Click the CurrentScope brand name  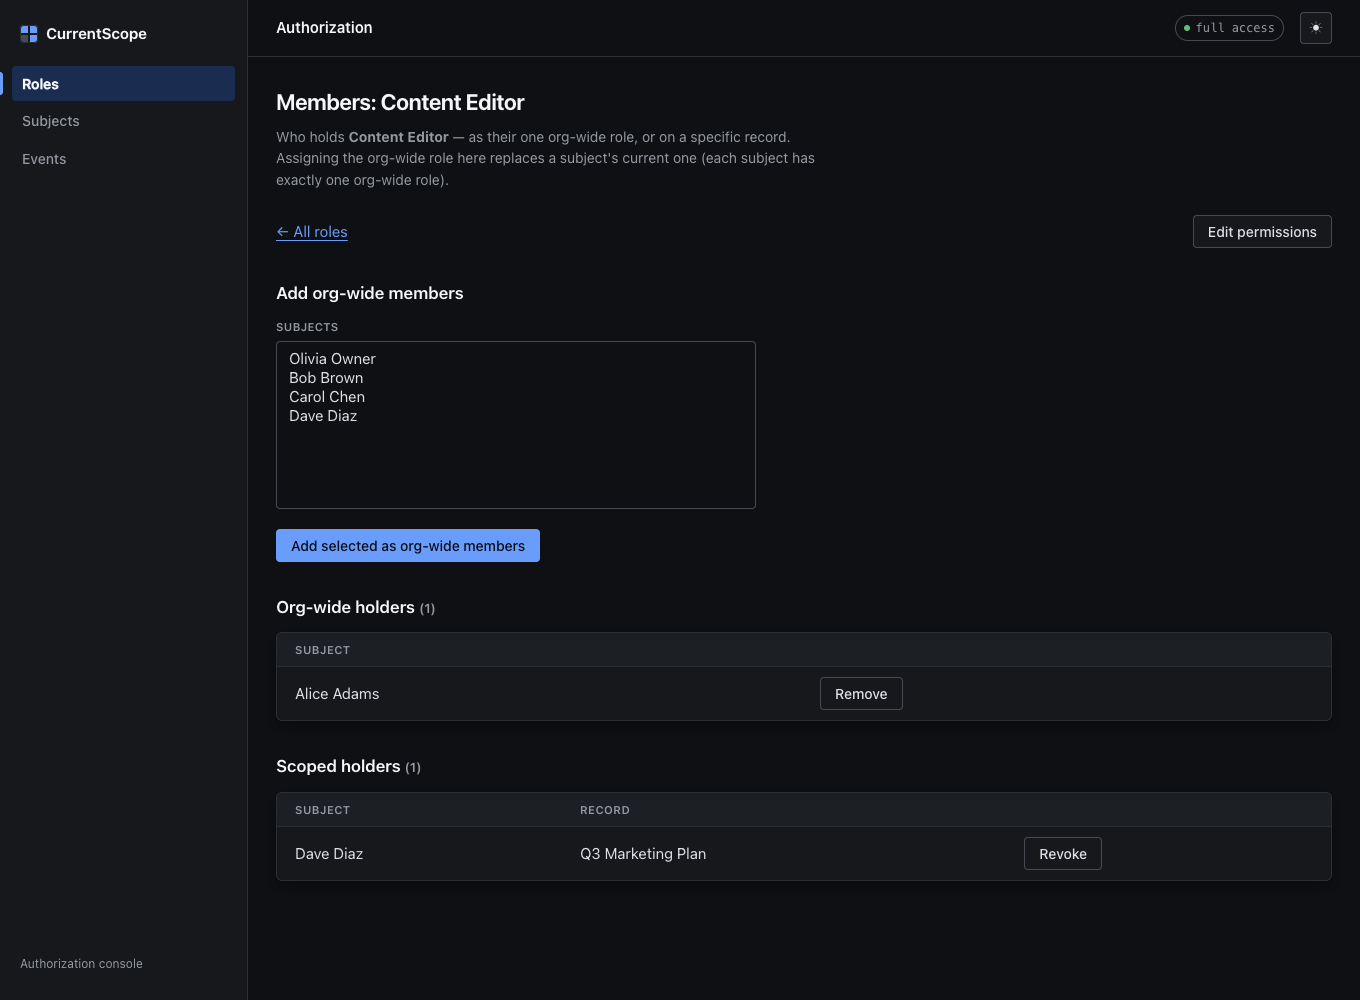(96, 34)
